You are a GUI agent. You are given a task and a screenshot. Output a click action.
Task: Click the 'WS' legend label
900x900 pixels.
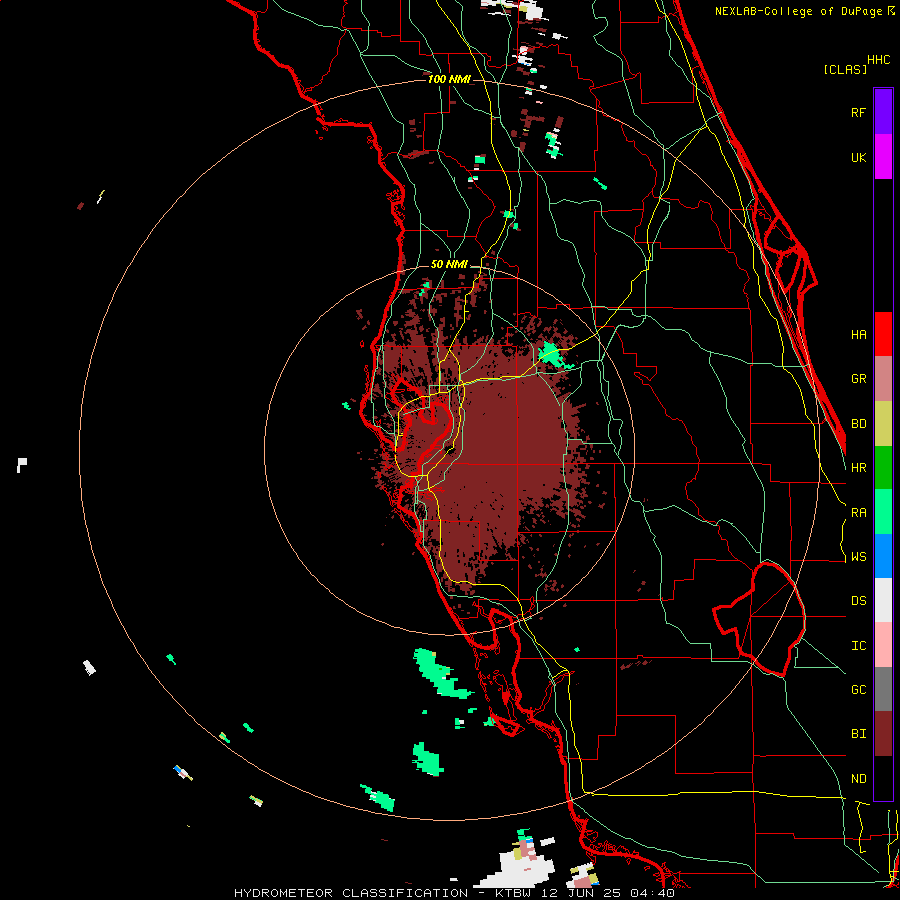(x=858, y=557)
